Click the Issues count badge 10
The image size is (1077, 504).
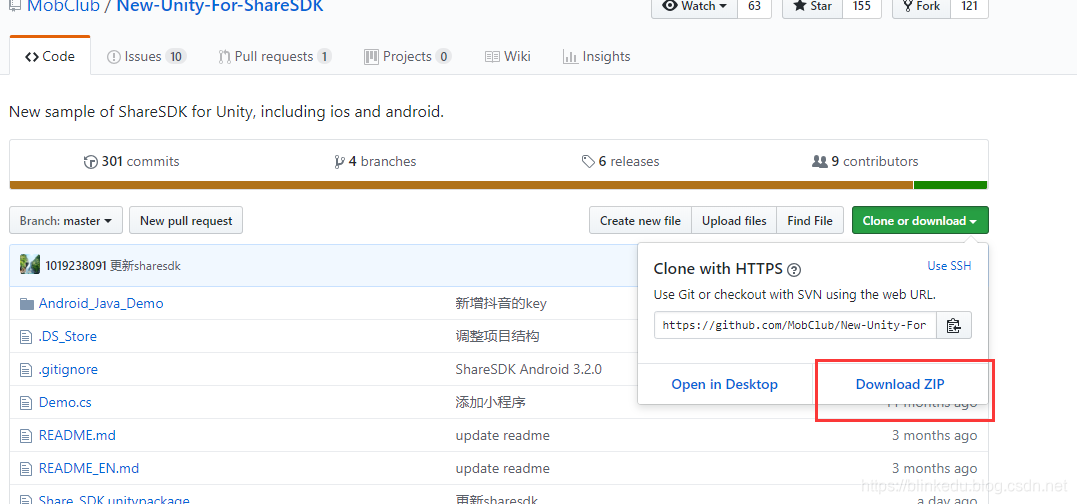pyautogui.click(x=176, y=56)
